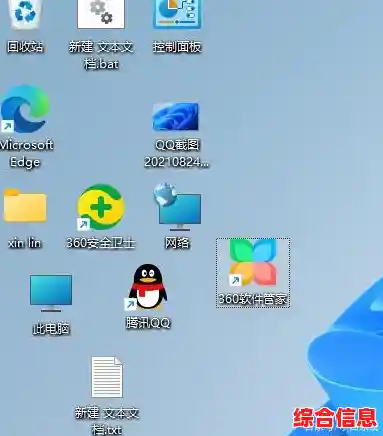Launch the 腾讯QQ penguin icon
Viewport: 383px width, 436px height.
pos(147,287)
